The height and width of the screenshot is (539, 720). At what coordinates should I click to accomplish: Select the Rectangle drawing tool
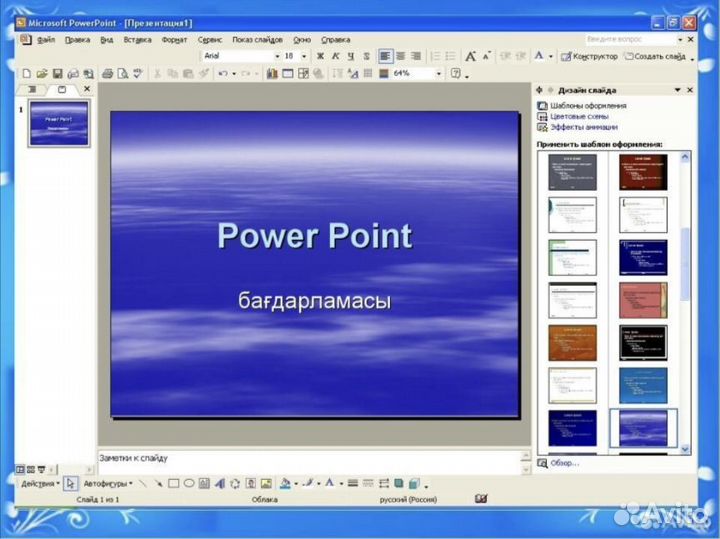click(x=174, y=483)
